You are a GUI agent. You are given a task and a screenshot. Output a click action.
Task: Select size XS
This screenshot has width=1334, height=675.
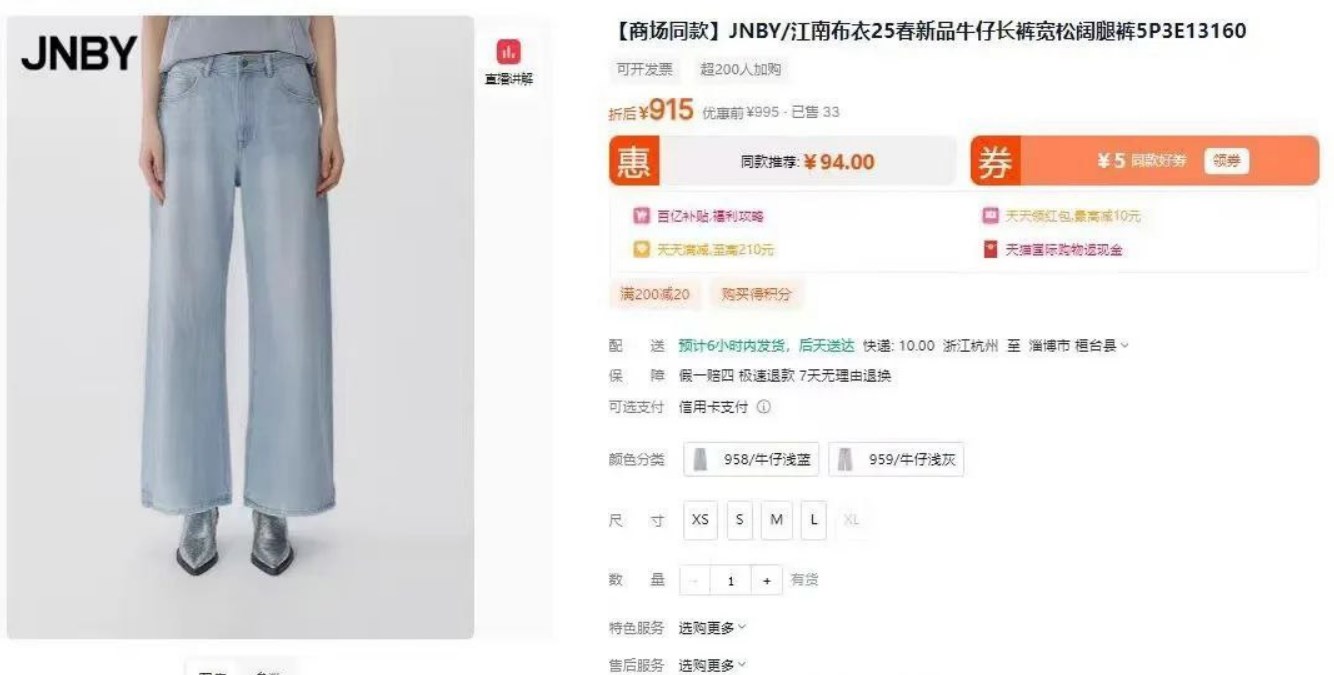click(700, 520)
